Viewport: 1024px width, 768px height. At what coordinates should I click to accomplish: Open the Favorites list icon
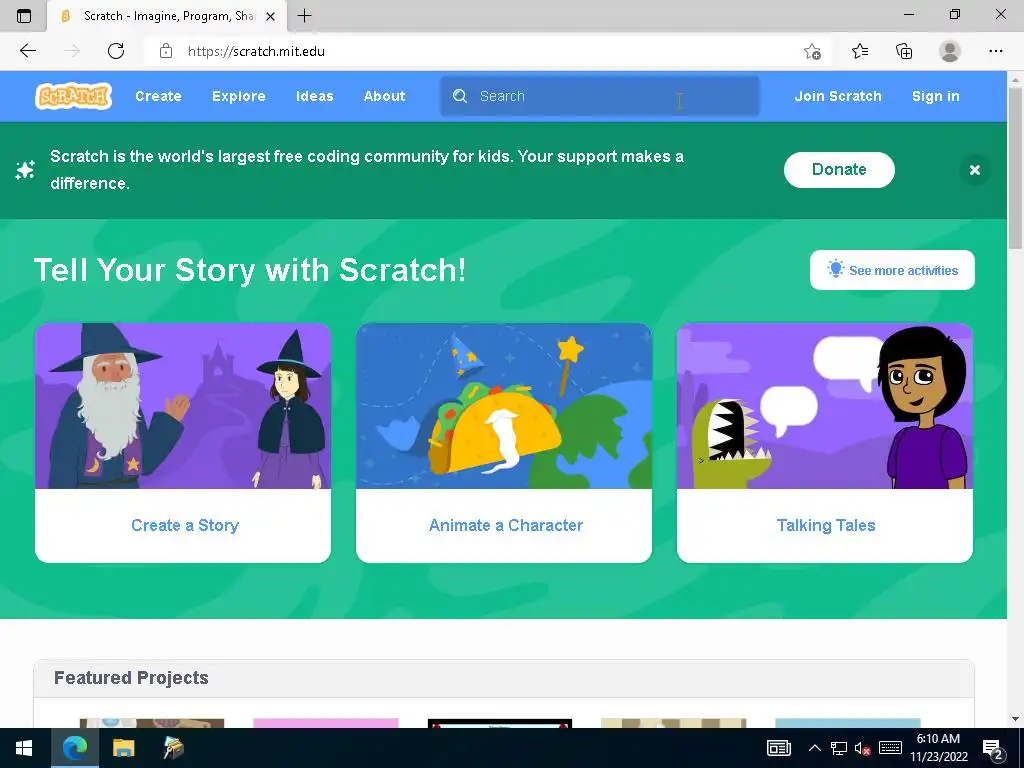859,51
